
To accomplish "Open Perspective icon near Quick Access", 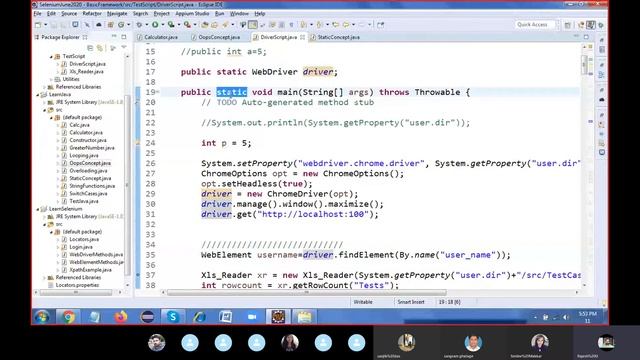I will (568, 25).
